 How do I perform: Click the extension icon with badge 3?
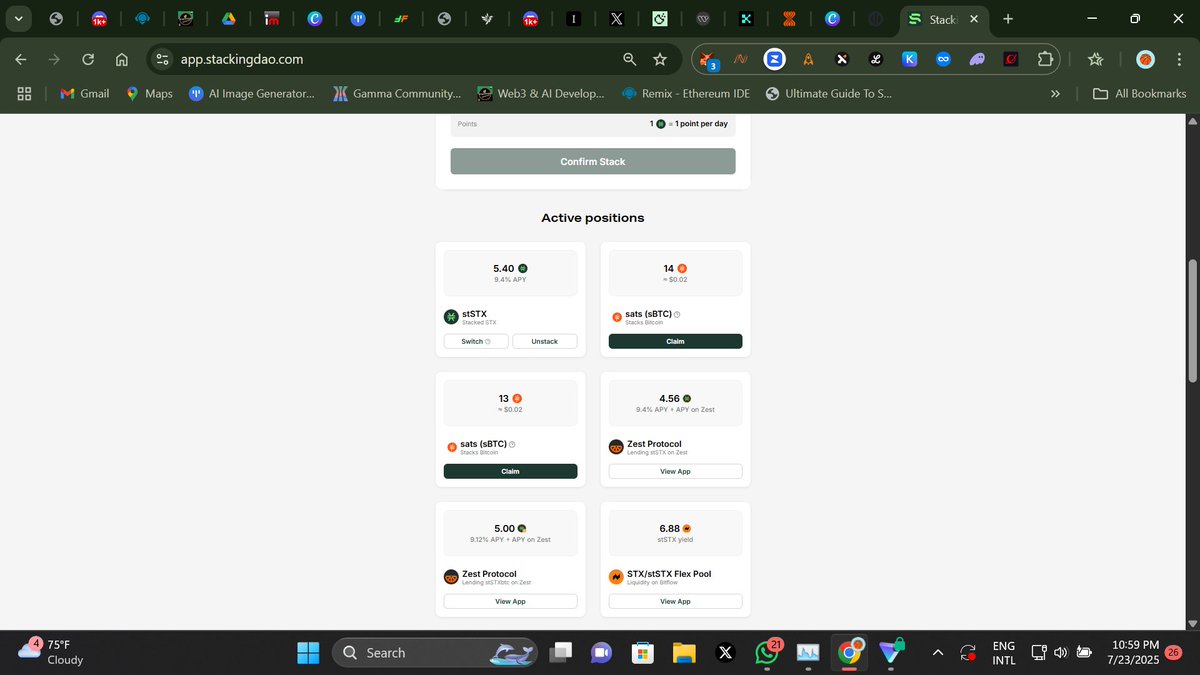707,60
